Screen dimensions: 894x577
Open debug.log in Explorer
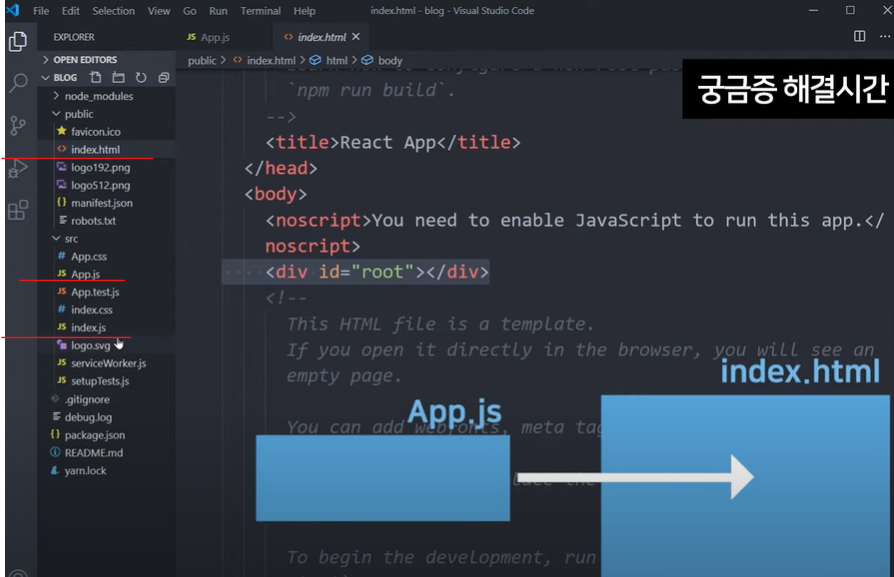tap(107, 417)
